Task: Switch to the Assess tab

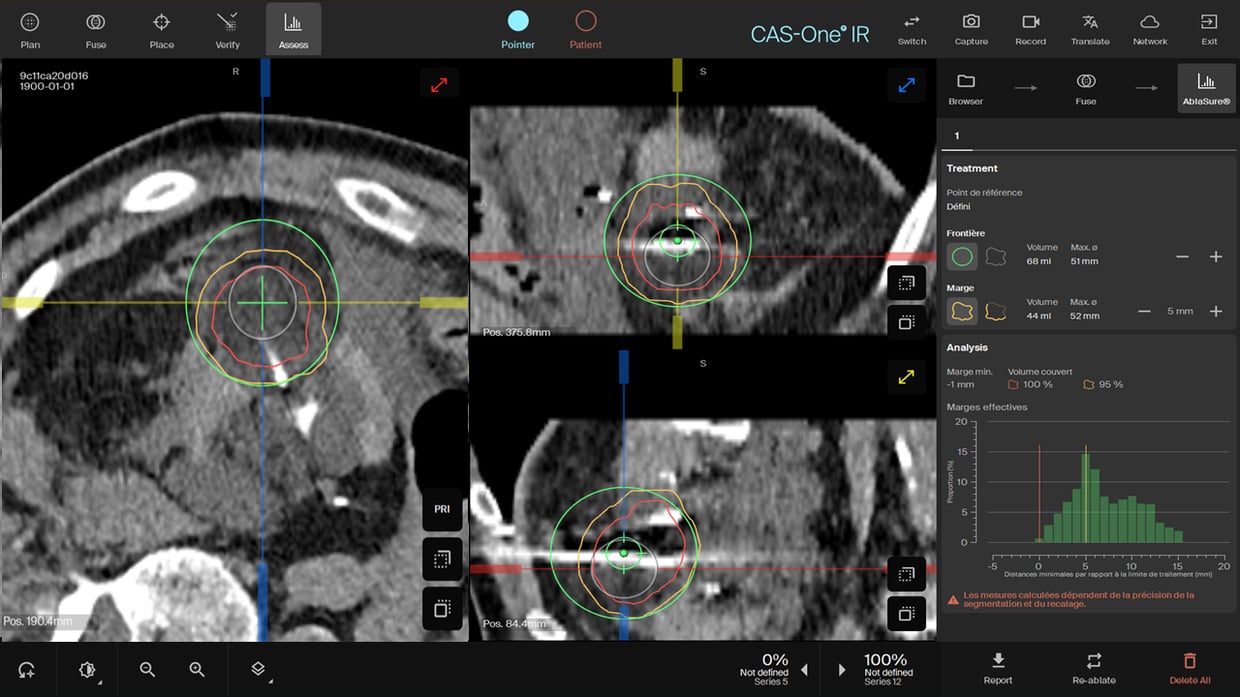Action: (293, 29)
